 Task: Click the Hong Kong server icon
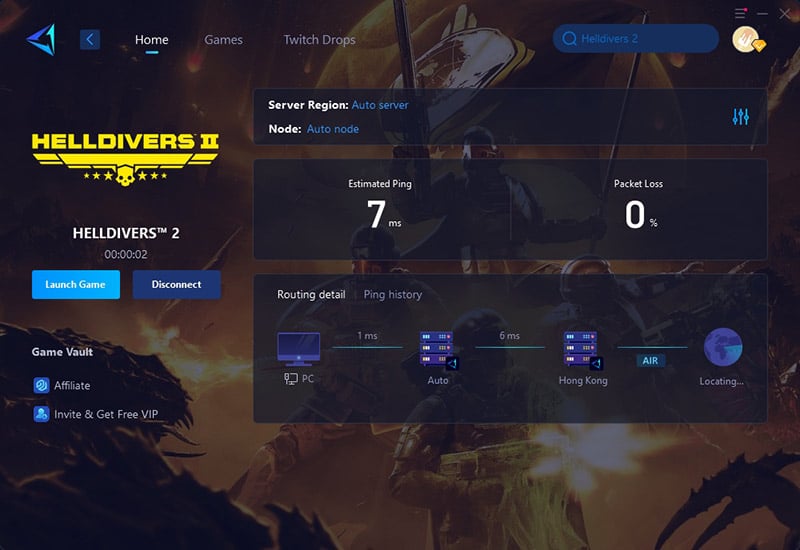583,350
